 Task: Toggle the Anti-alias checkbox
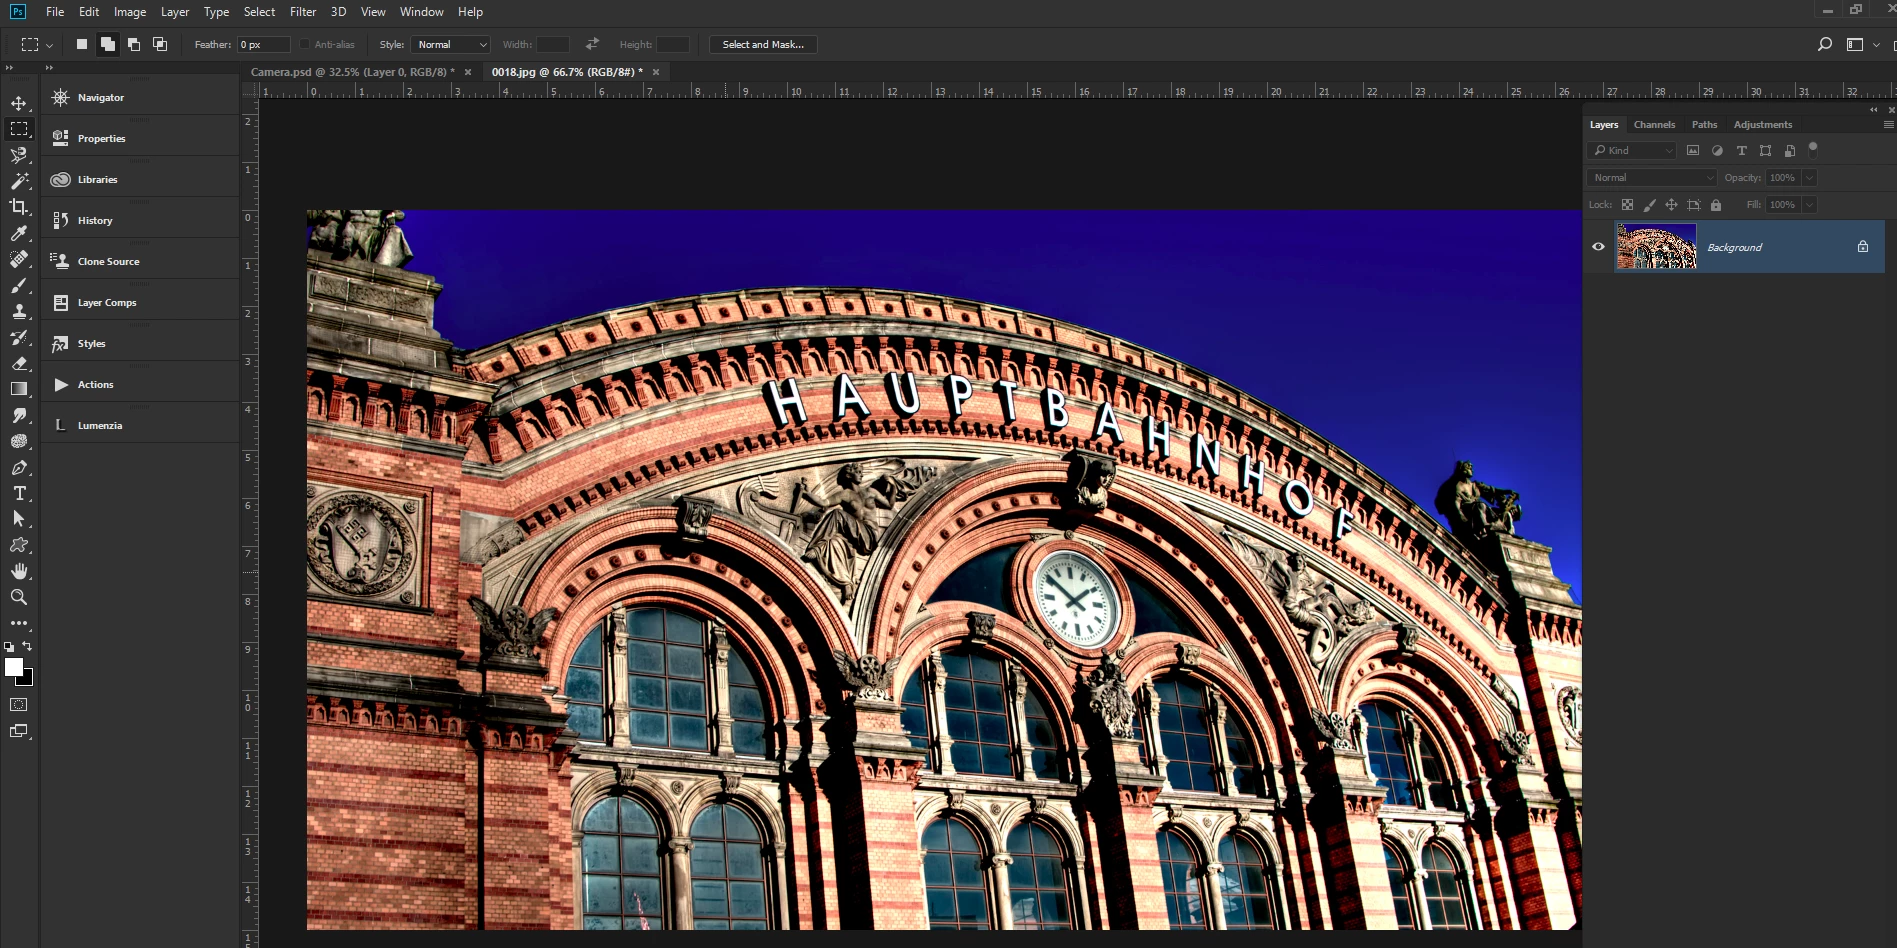[x=305, y=44]
